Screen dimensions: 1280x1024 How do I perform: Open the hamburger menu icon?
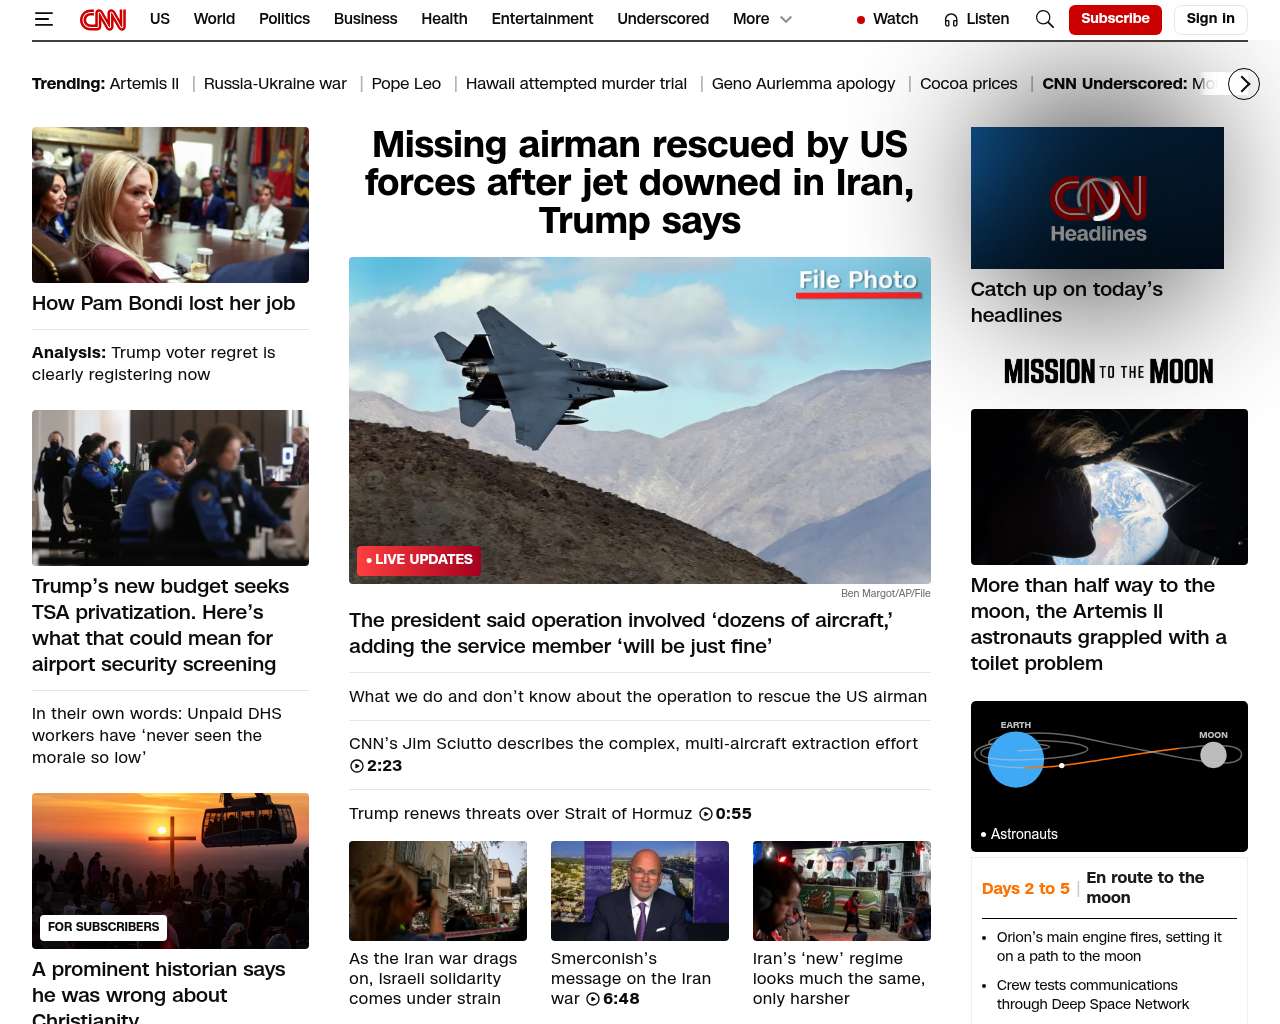tap(43, 19)
